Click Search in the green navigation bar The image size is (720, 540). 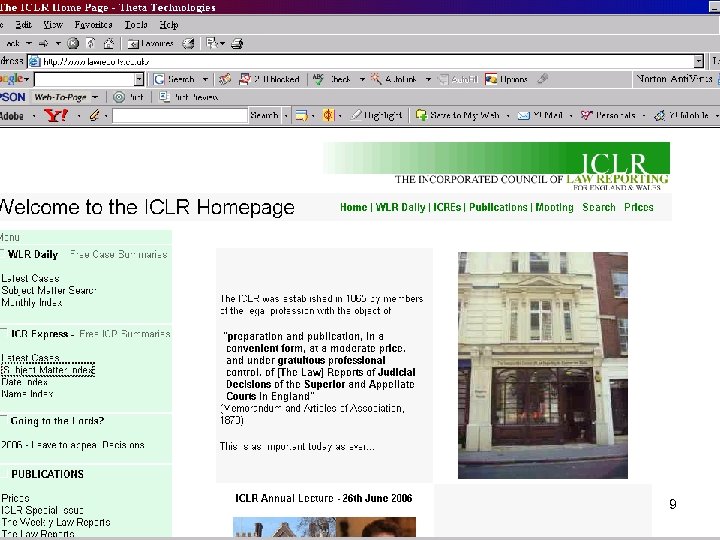coord(599,208)
